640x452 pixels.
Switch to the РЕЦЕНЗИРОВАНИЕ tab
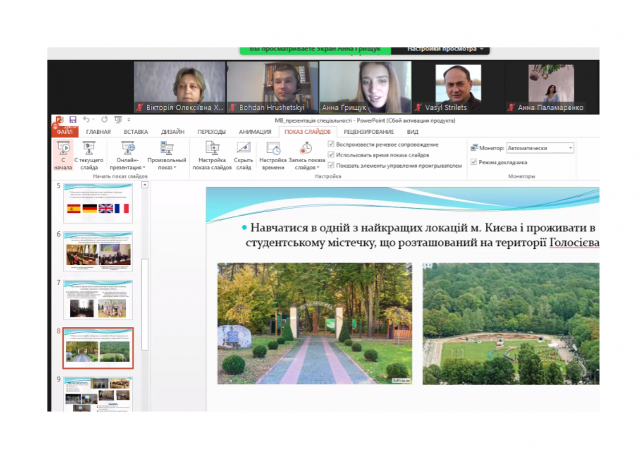coord(369,131)
